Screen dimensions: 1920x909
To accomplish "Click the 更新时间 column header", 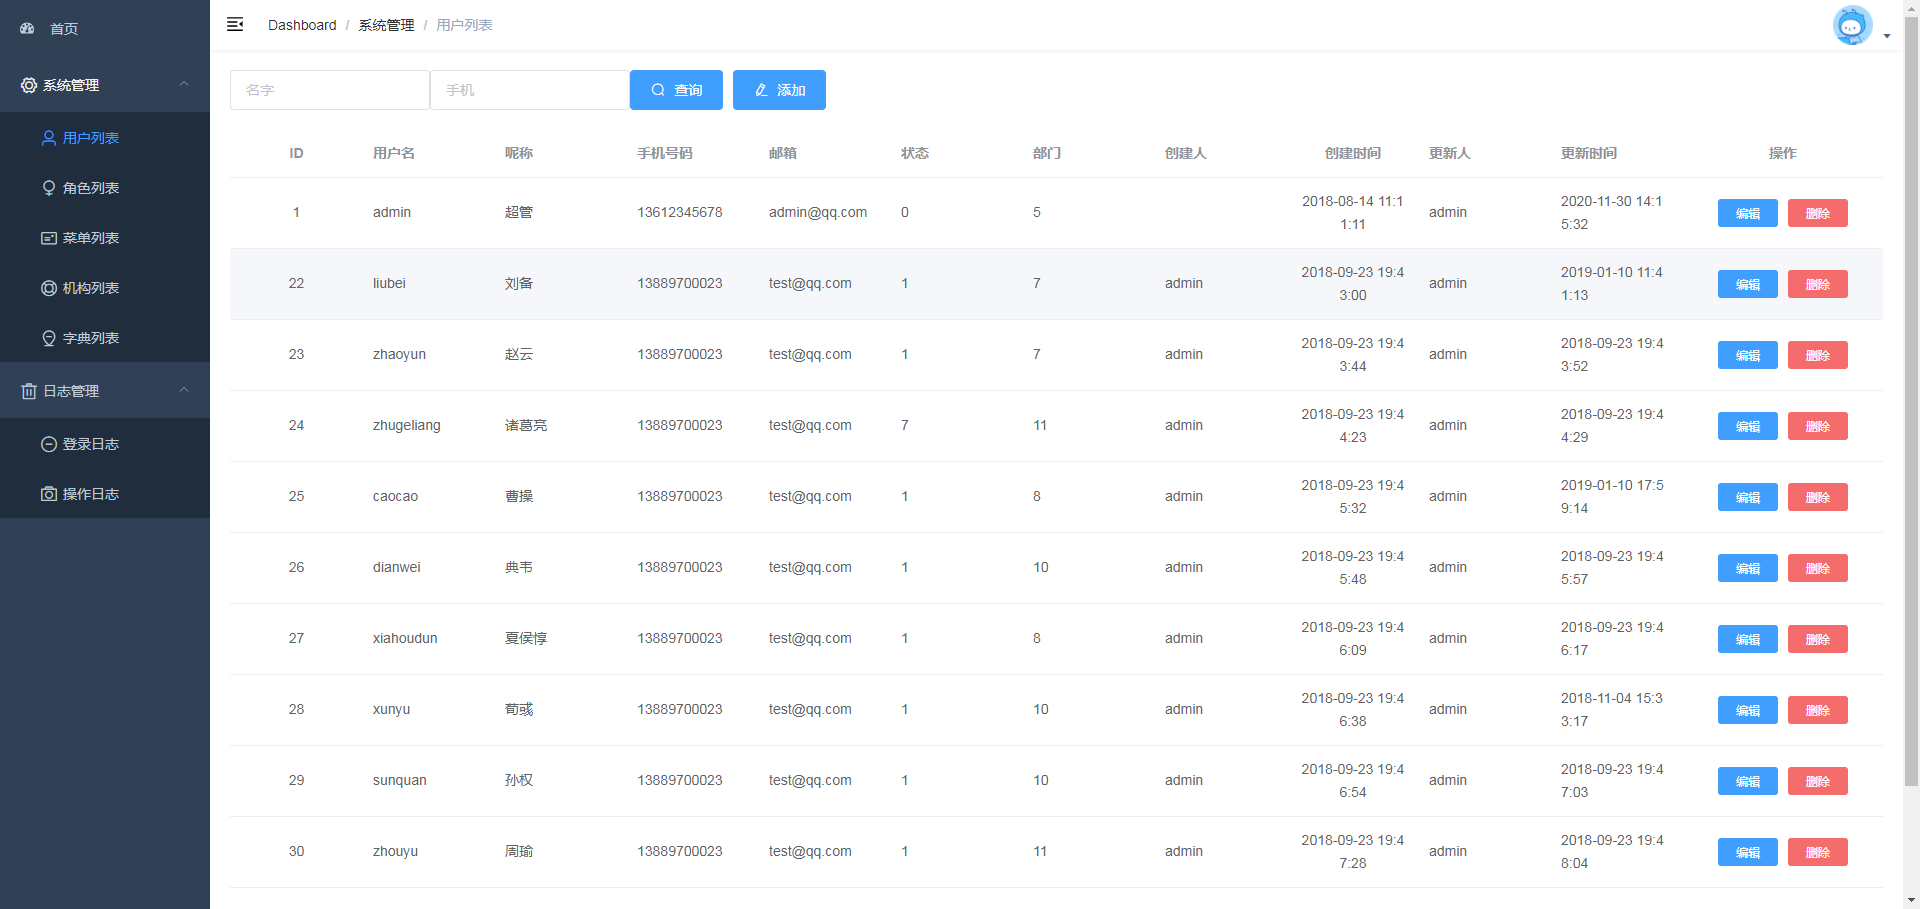I will point(1589,153).
